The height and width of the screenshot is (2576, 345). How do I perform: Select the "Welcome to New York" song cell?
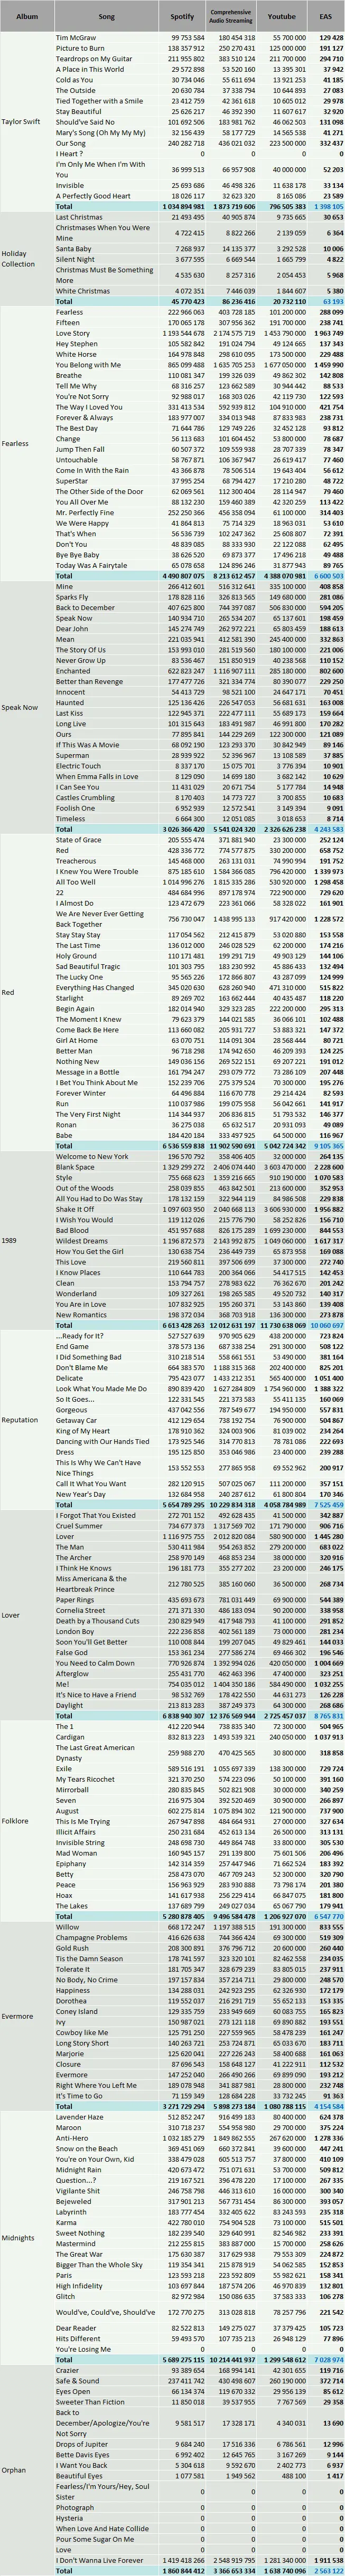[x=106, y=1156]
